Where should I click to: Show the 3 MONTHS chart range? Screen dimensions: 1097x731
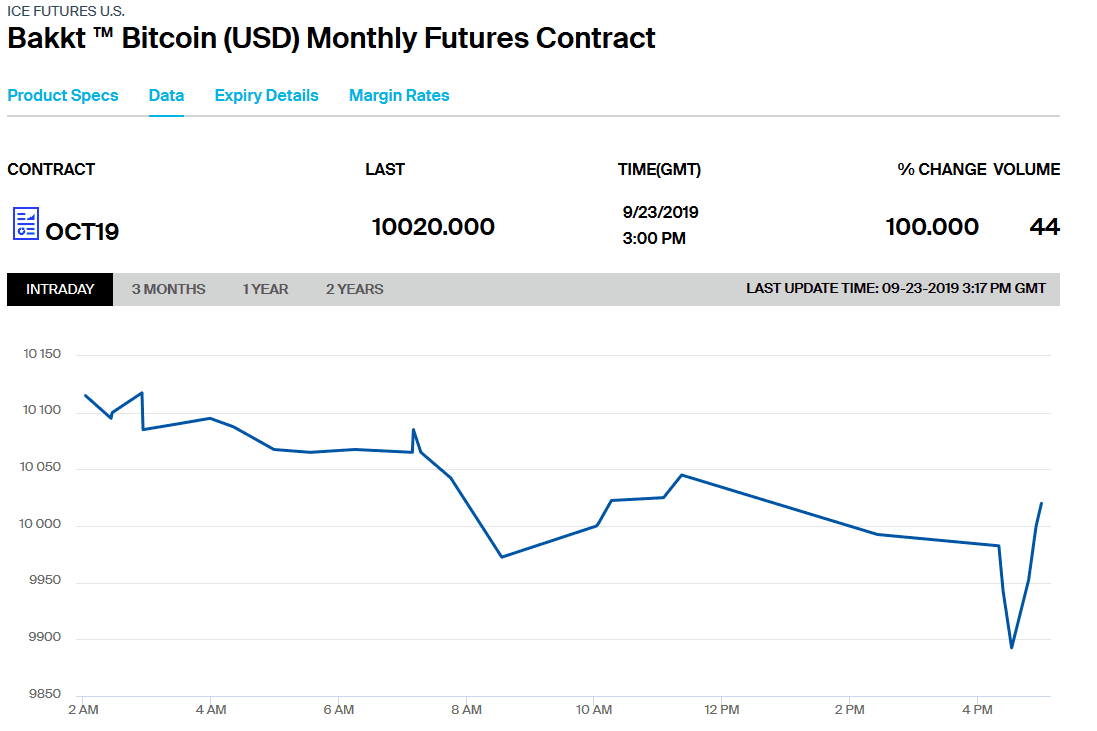(168, 289)
